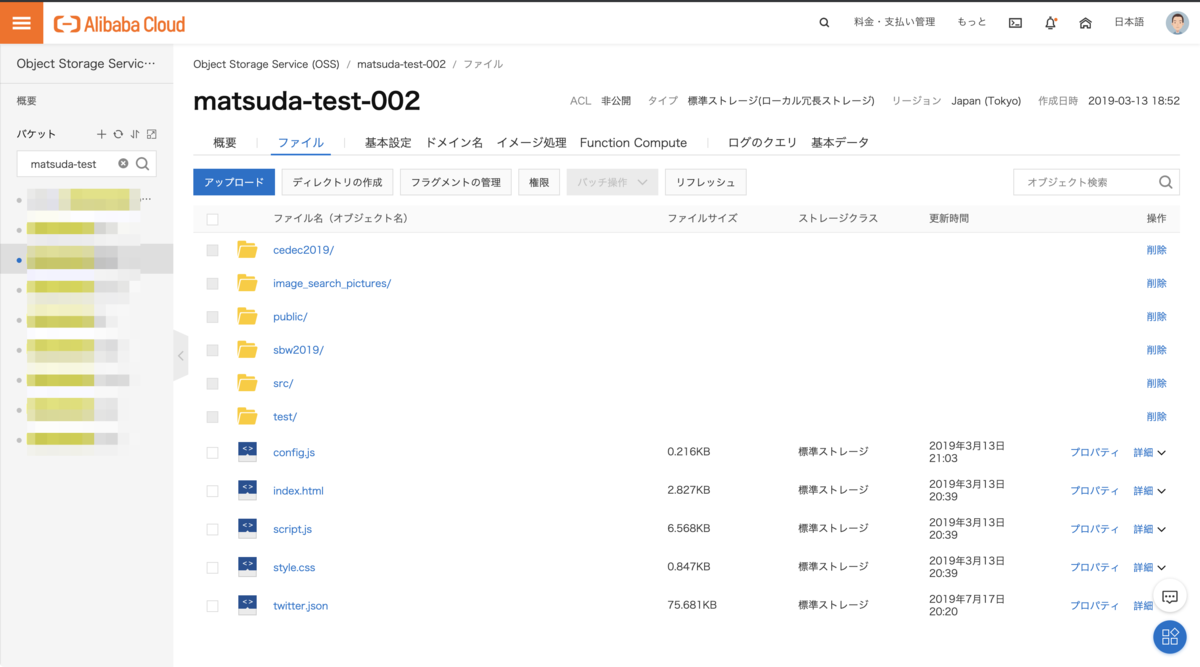Open the image_search_pictures/ folder link
Viewport: 1200px width, 667px height.
pyautogui.click(x=332, y=284)
